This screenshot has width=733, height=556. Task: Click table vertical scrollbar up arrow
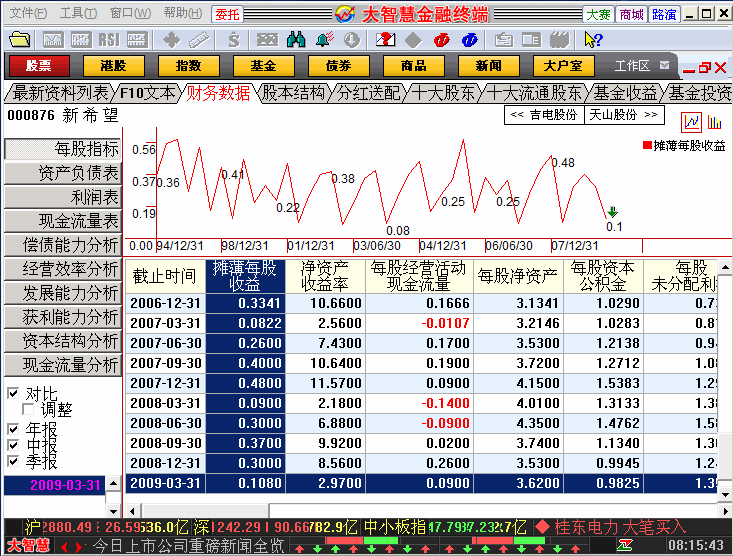[725, 267]
